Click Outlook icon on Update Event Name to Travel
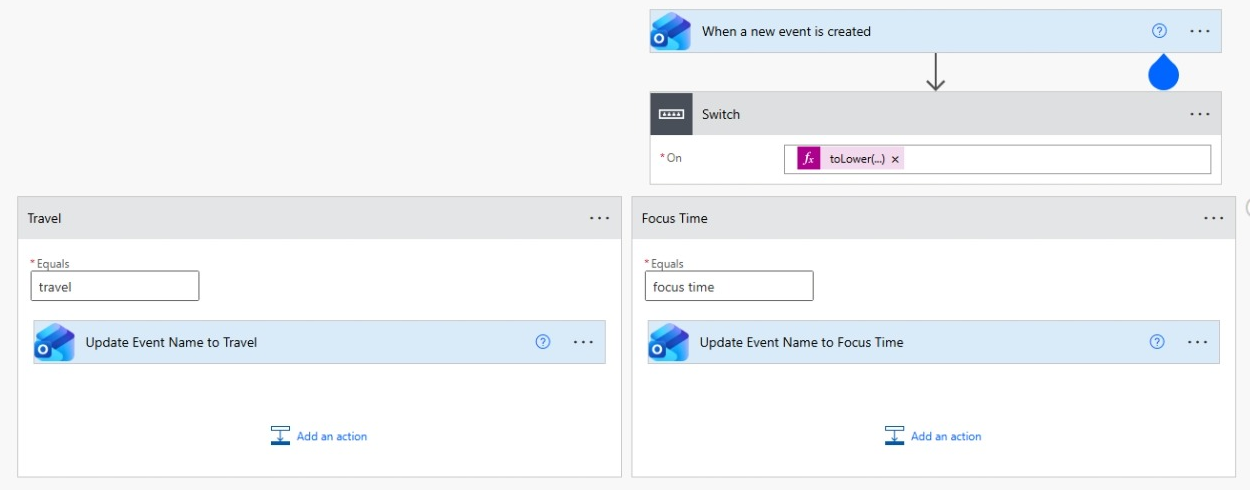The width and height of the screenshot is (1250, 490). pos(54,342)
